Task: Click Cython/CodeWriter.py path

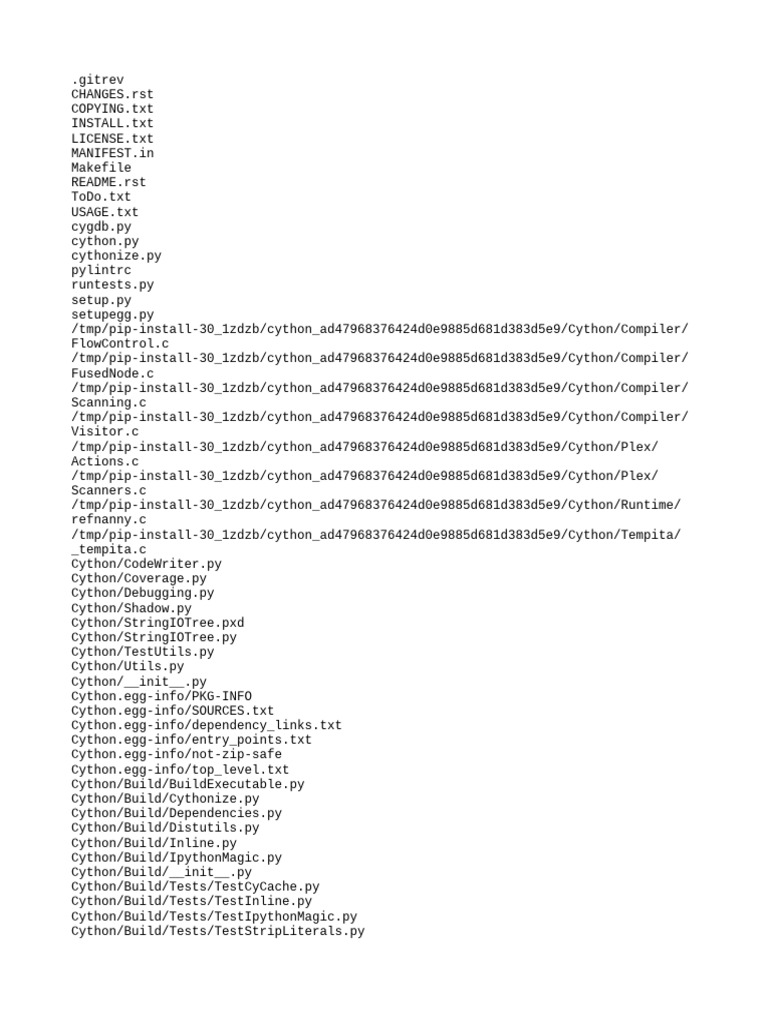Action: [146, 564]
